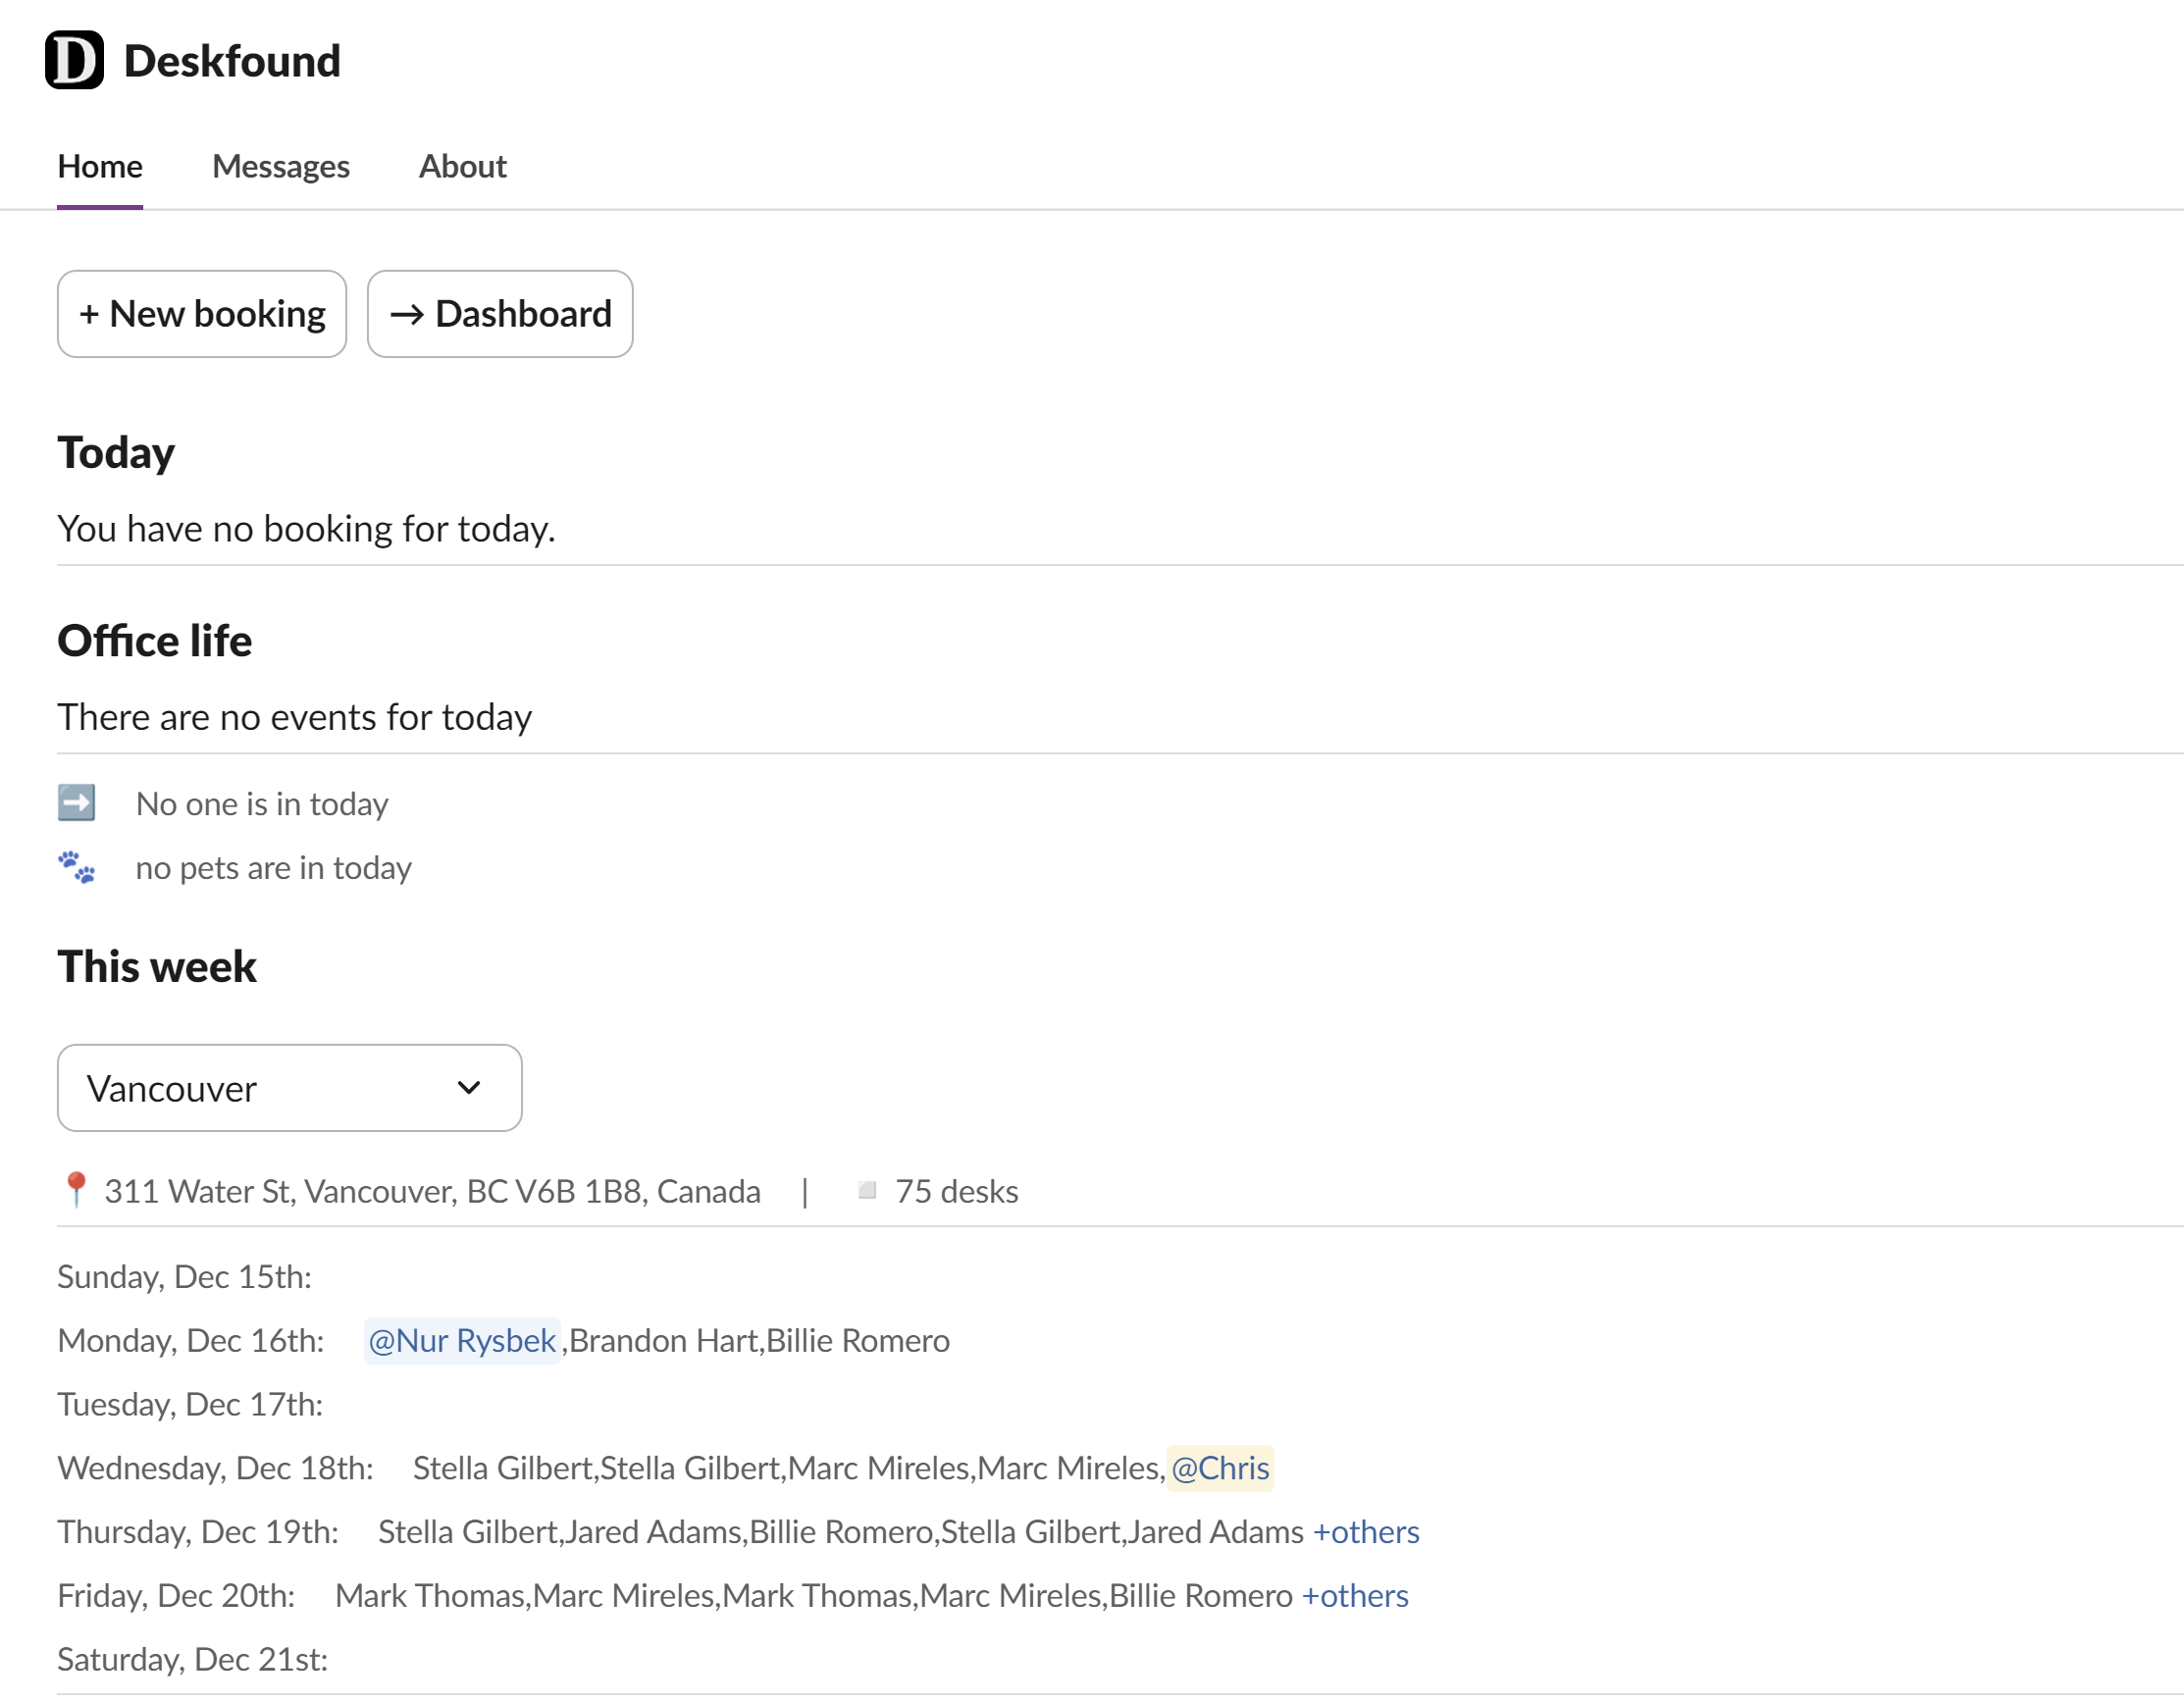
Task: Open @Nur Rysbek mention link
Action: (x=461, y=1341)
